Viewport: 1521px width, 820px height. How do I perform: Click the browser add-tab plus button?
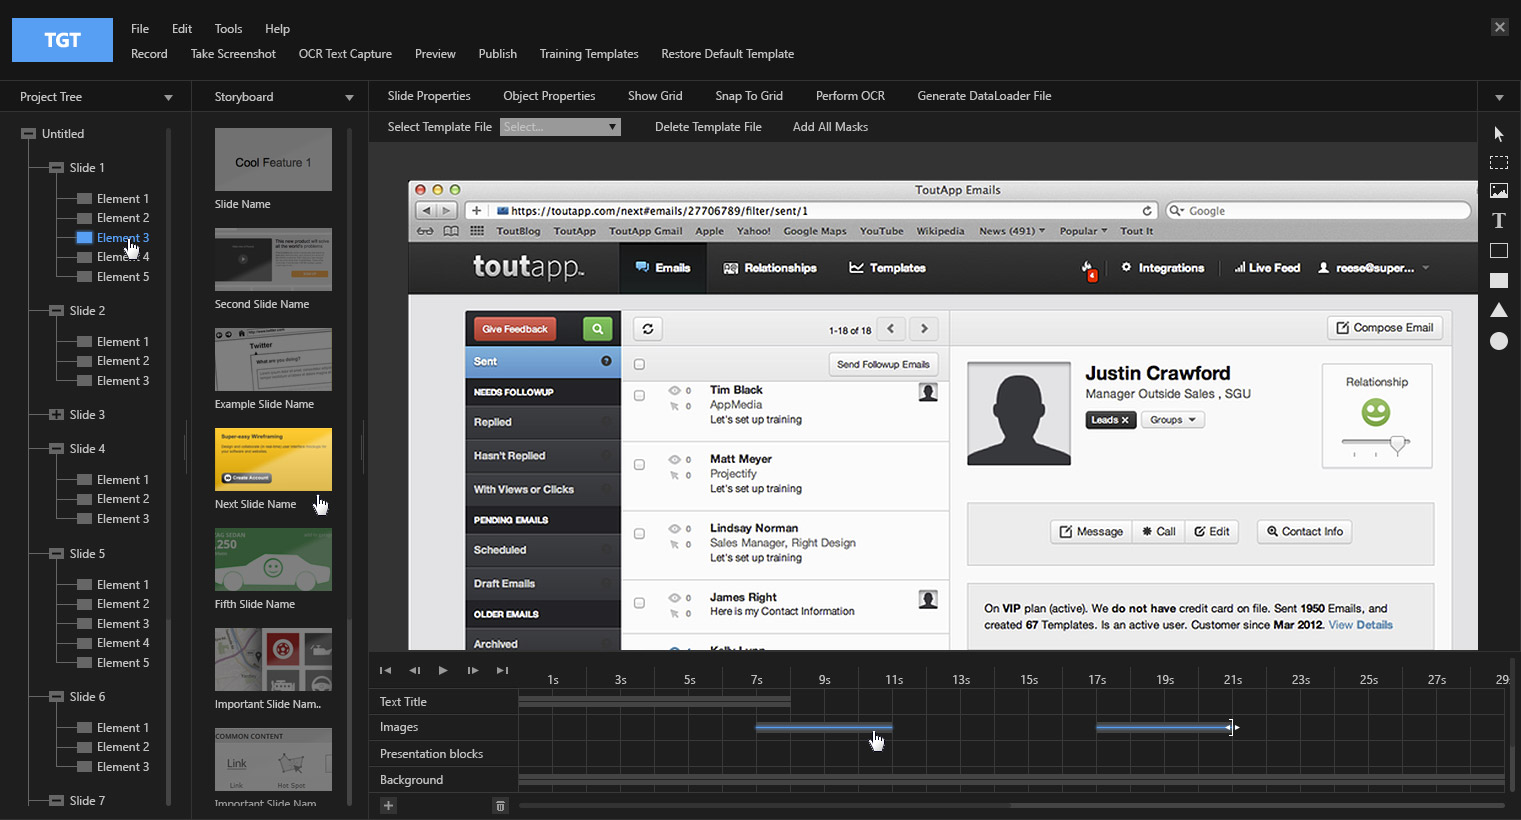(x=477, y=211)
